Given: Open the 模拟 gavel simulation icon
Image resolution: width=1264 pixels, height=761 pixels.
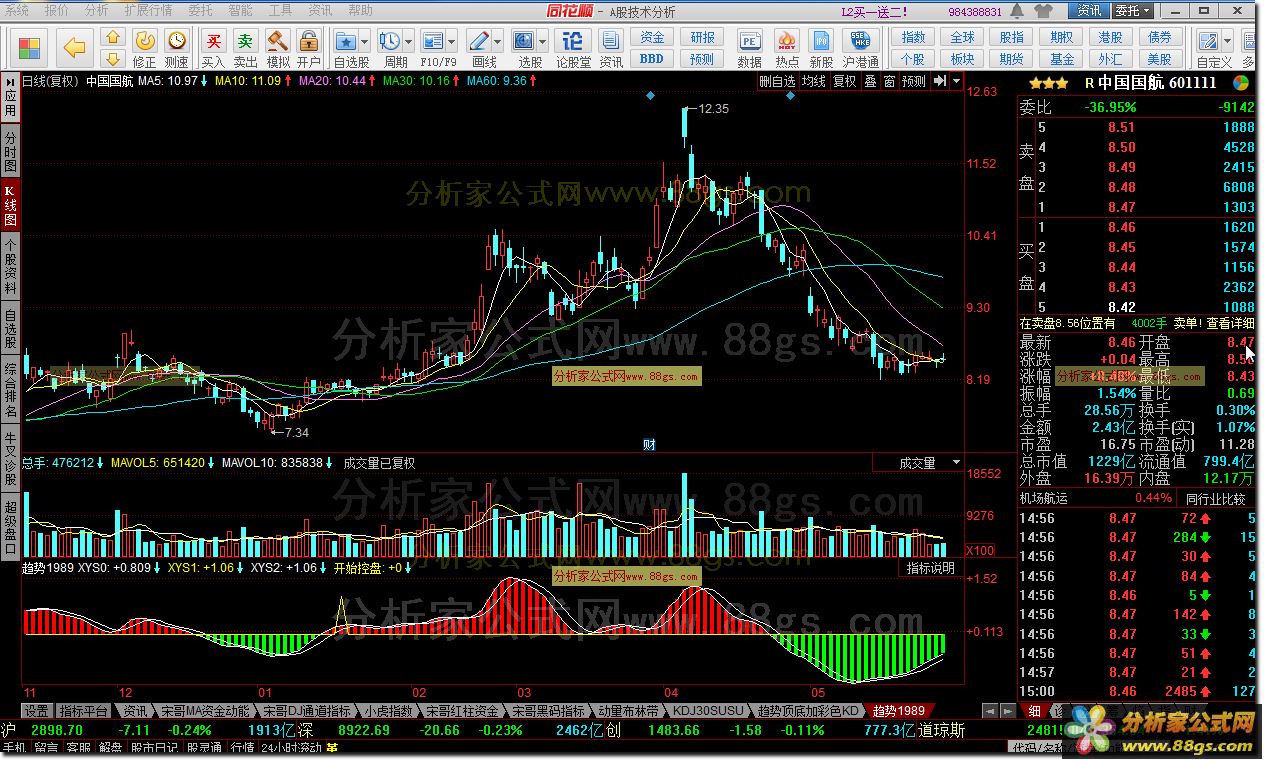Looking at the screenshot, I should [x=277, y=40].
